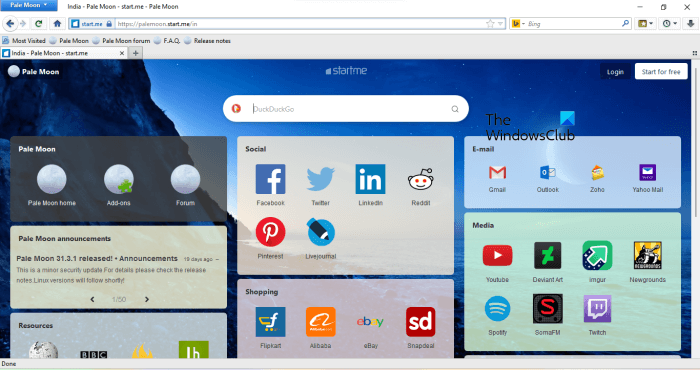
Task: Open the Deviant Art icon
Action: click(x=547, y=256)
